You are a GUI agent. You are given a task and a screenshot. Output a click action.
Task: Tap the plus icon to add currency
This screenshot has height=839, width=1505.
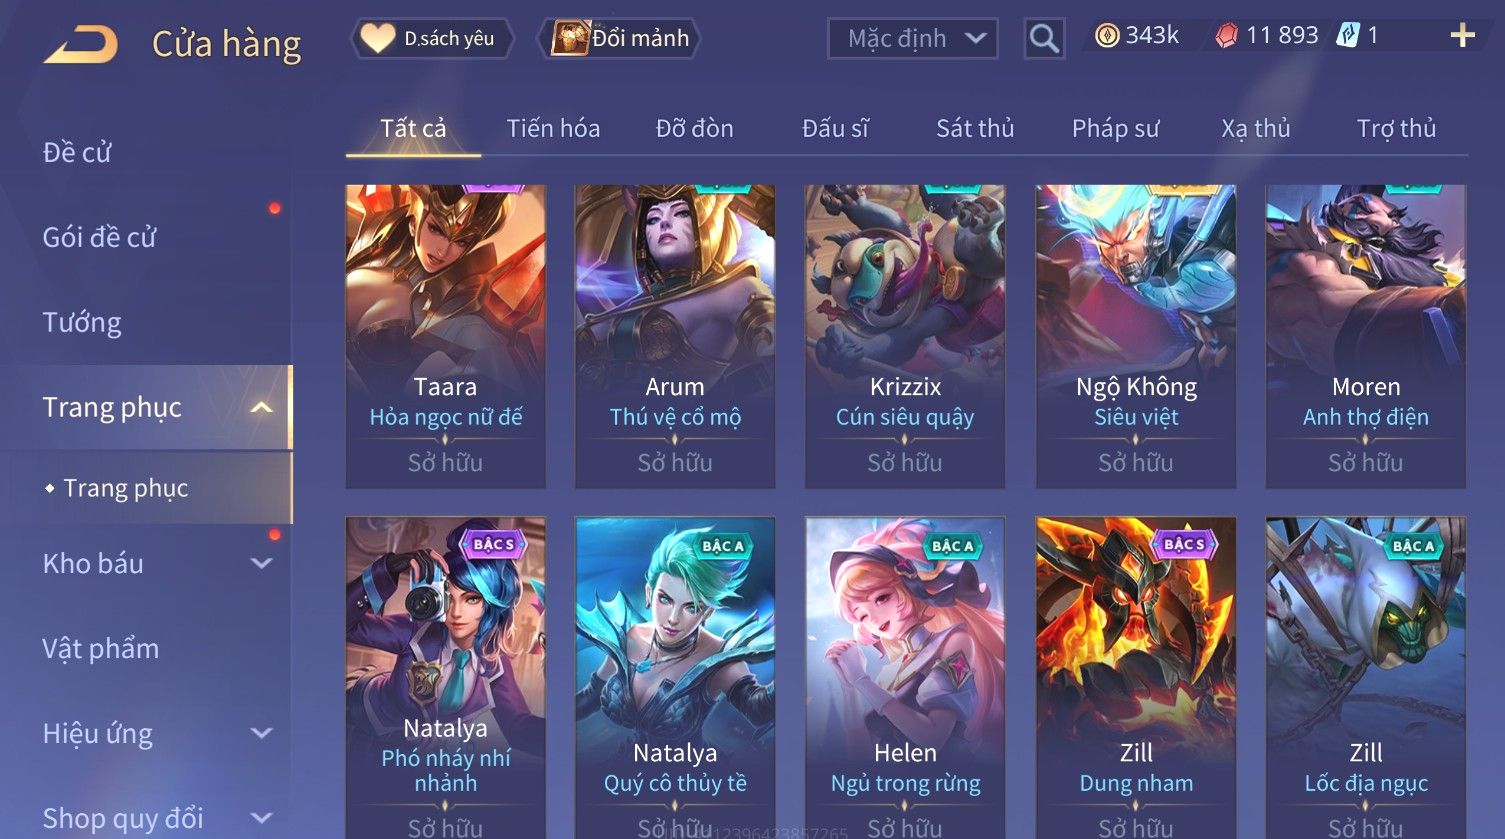(1462, 36)
